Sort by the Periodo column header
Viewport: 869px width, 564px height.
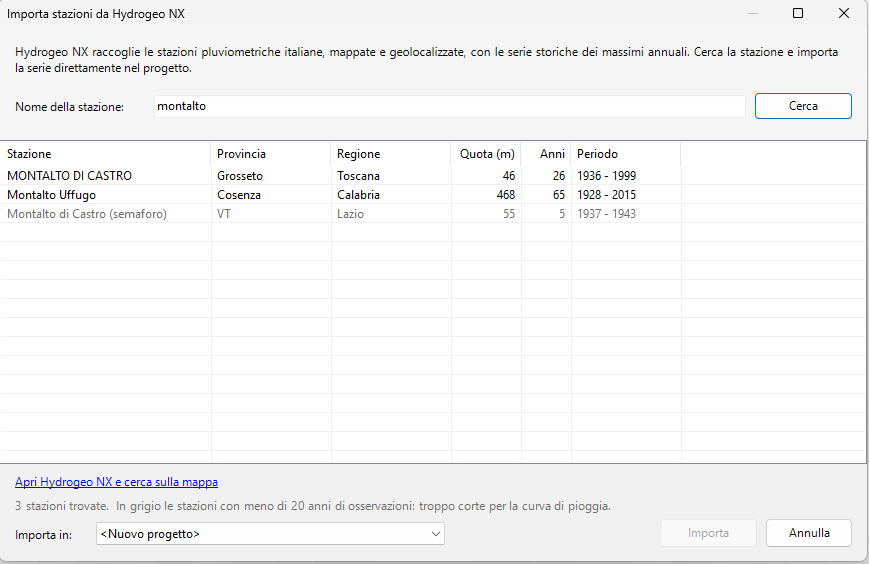(x=626, y=154)
